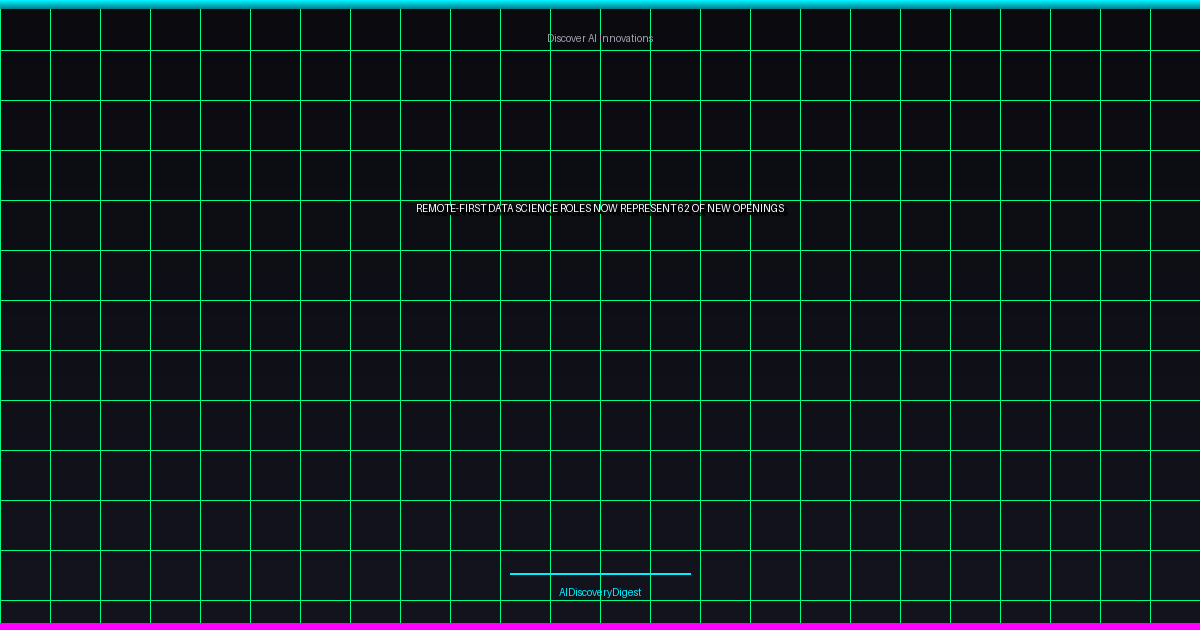Image resolution: width=1200 pixels, height=630 pixels.
Task: Click the word 'NEW' in the headline
Action: coord(719,208)
